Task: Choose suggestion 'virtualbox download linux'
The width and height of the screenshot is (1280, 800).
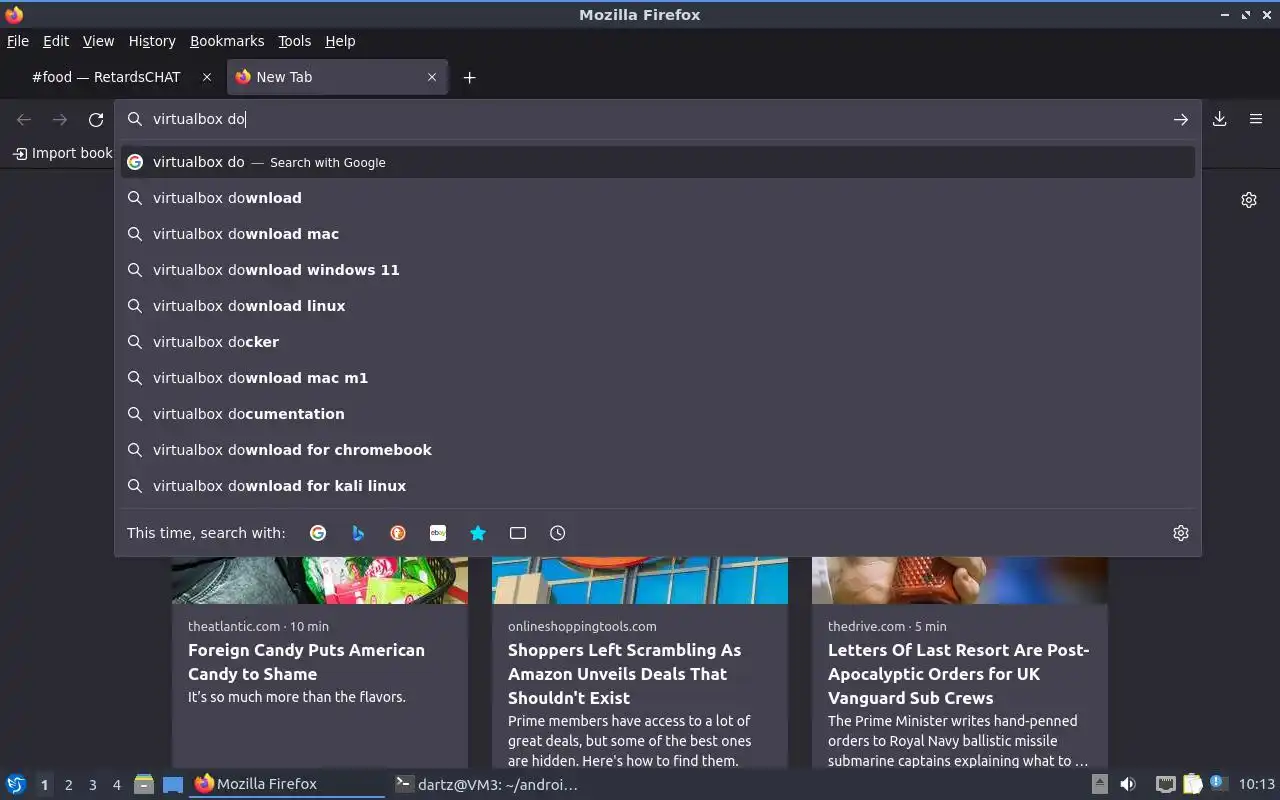Action: 658,306
